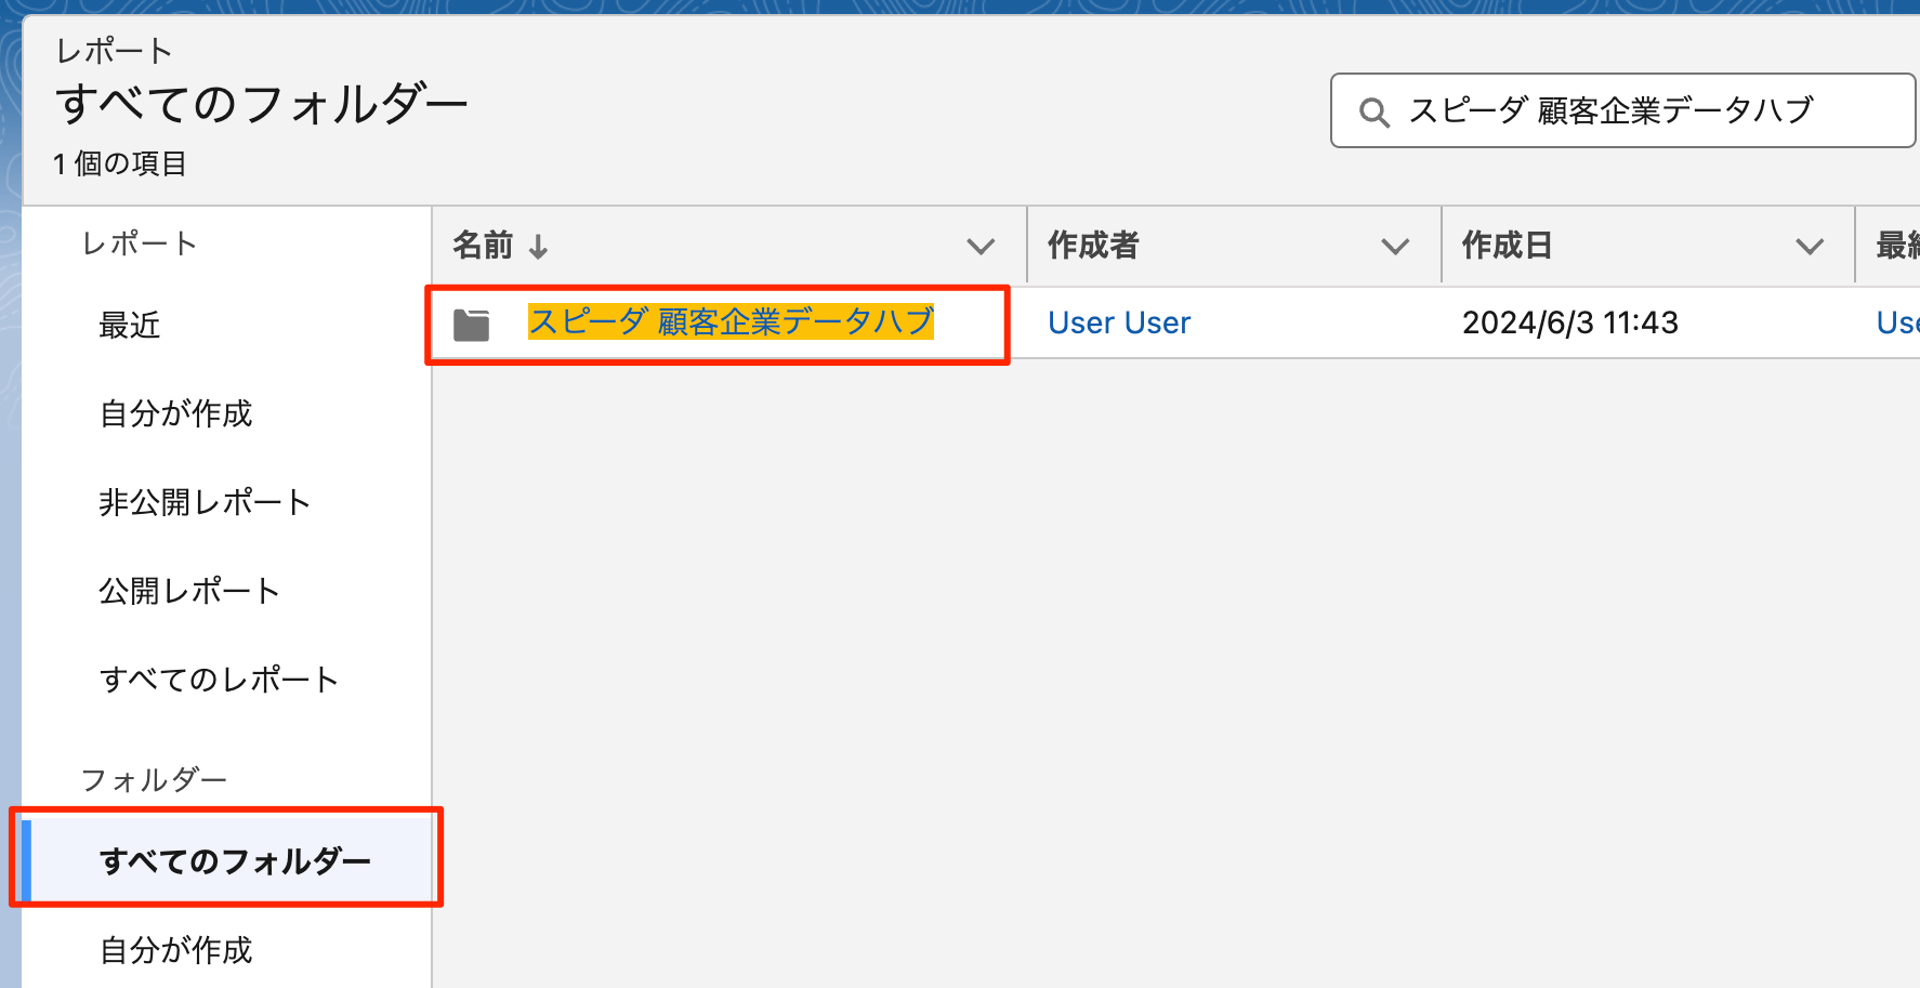Show すべてのレポート from the sidebar
This screenshot has height=988, width=1920.
[219, 680]
